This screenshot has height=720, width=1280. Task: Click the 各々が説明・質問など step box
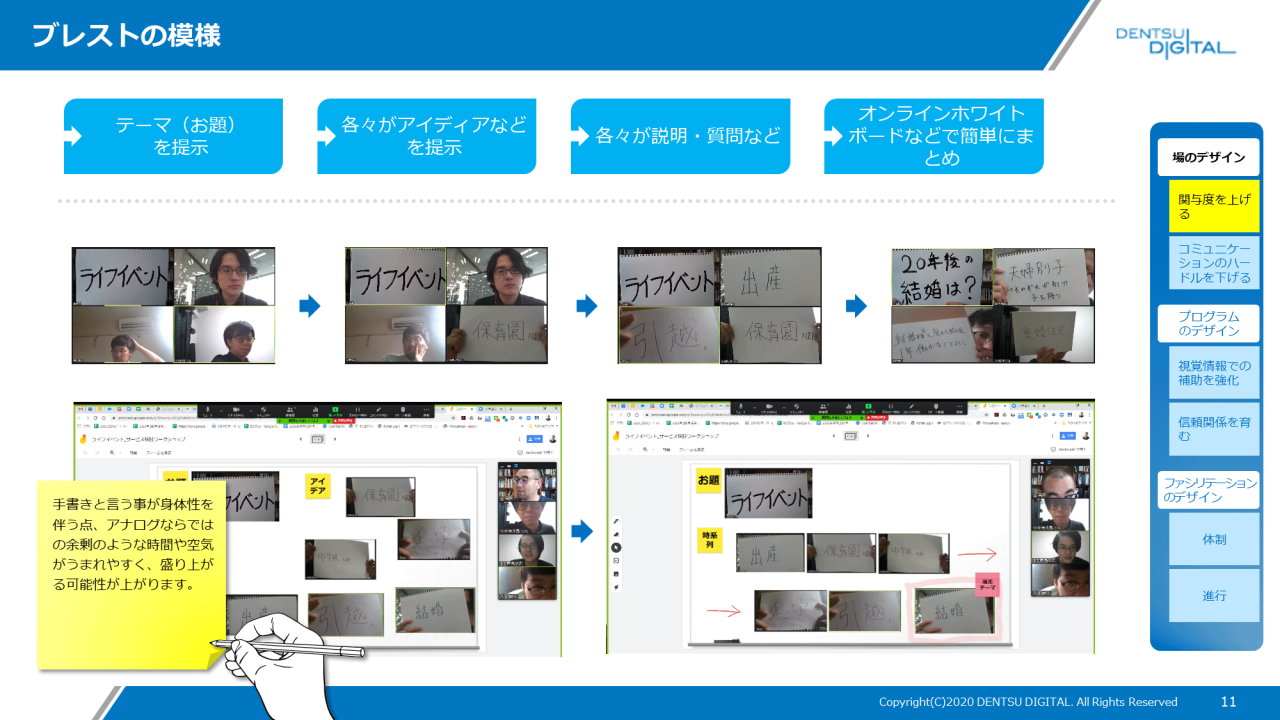pos(680,136)
